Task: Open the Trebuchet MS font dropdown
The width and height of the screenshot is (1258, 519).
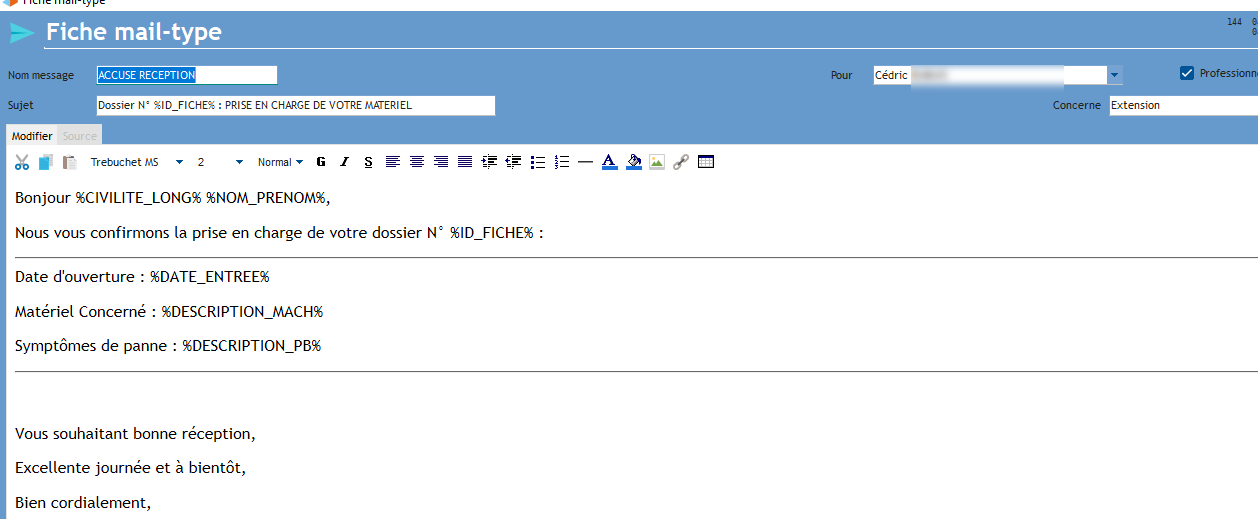Action: 179,162
